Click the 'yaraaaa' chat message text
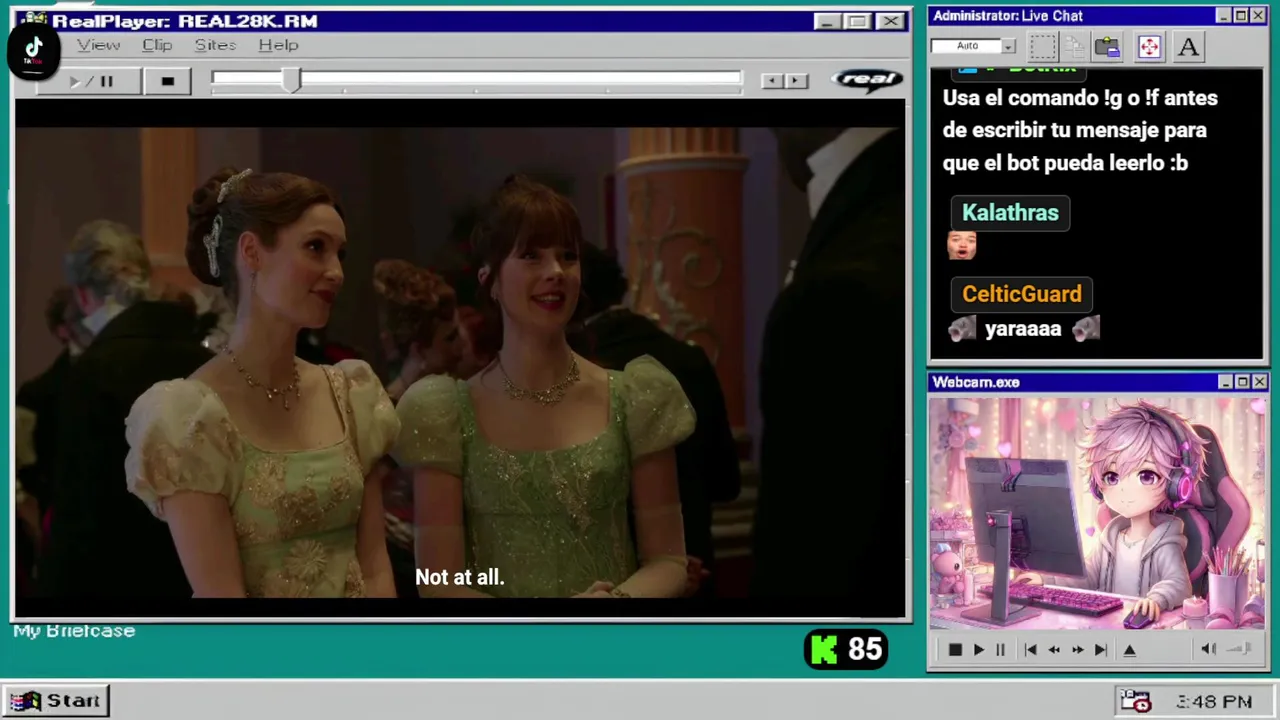The width and height of the screenshot is (1280, 720). click(x=1023, y=328)
